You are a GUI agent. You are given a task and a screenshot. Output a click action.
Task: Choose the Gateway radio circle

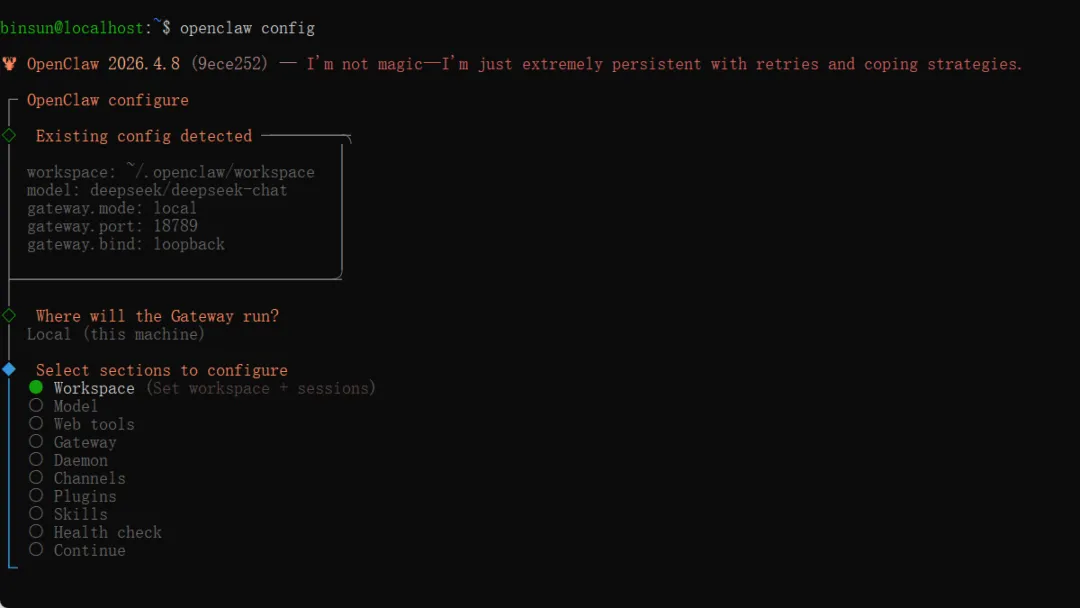[36, 441]
